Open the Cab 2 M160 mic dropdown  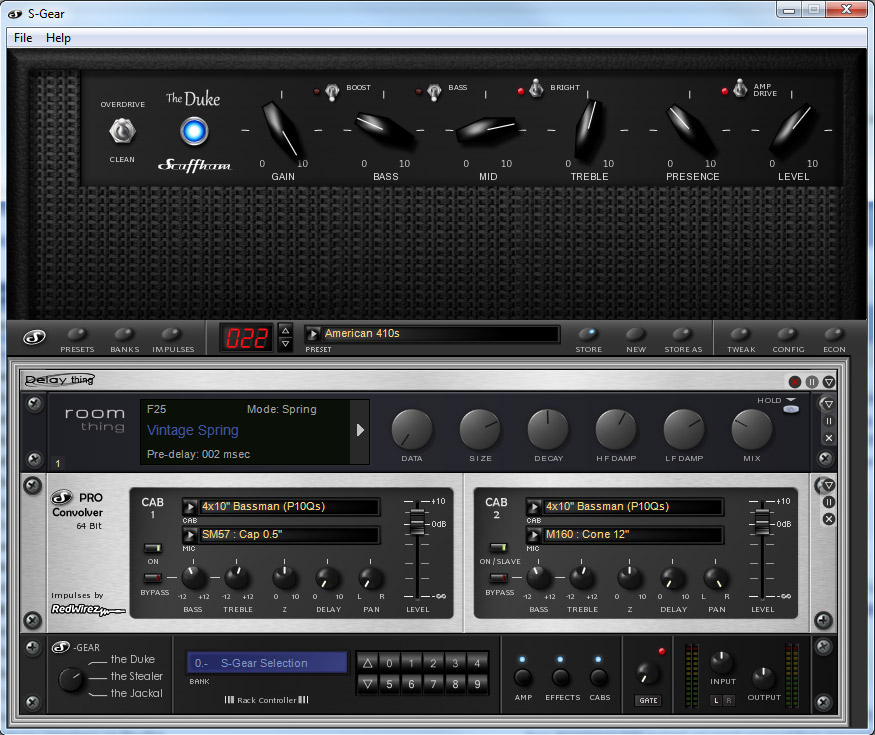(533, 535)
